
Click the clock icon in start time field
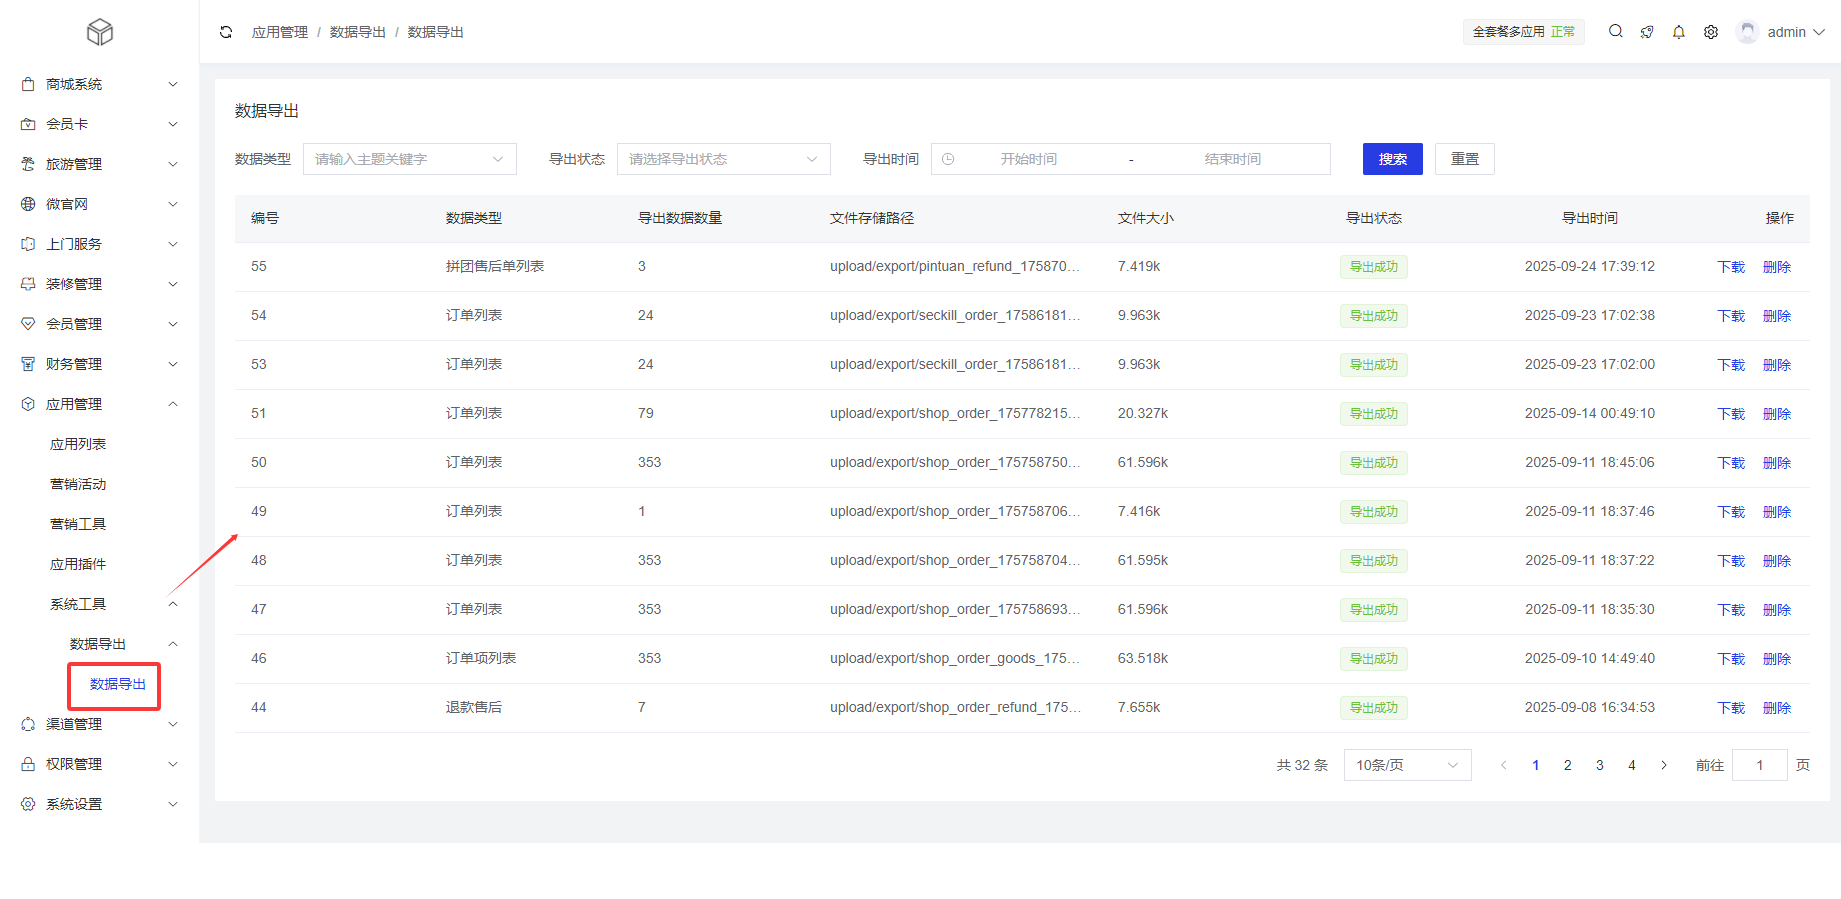coord(948,159)
